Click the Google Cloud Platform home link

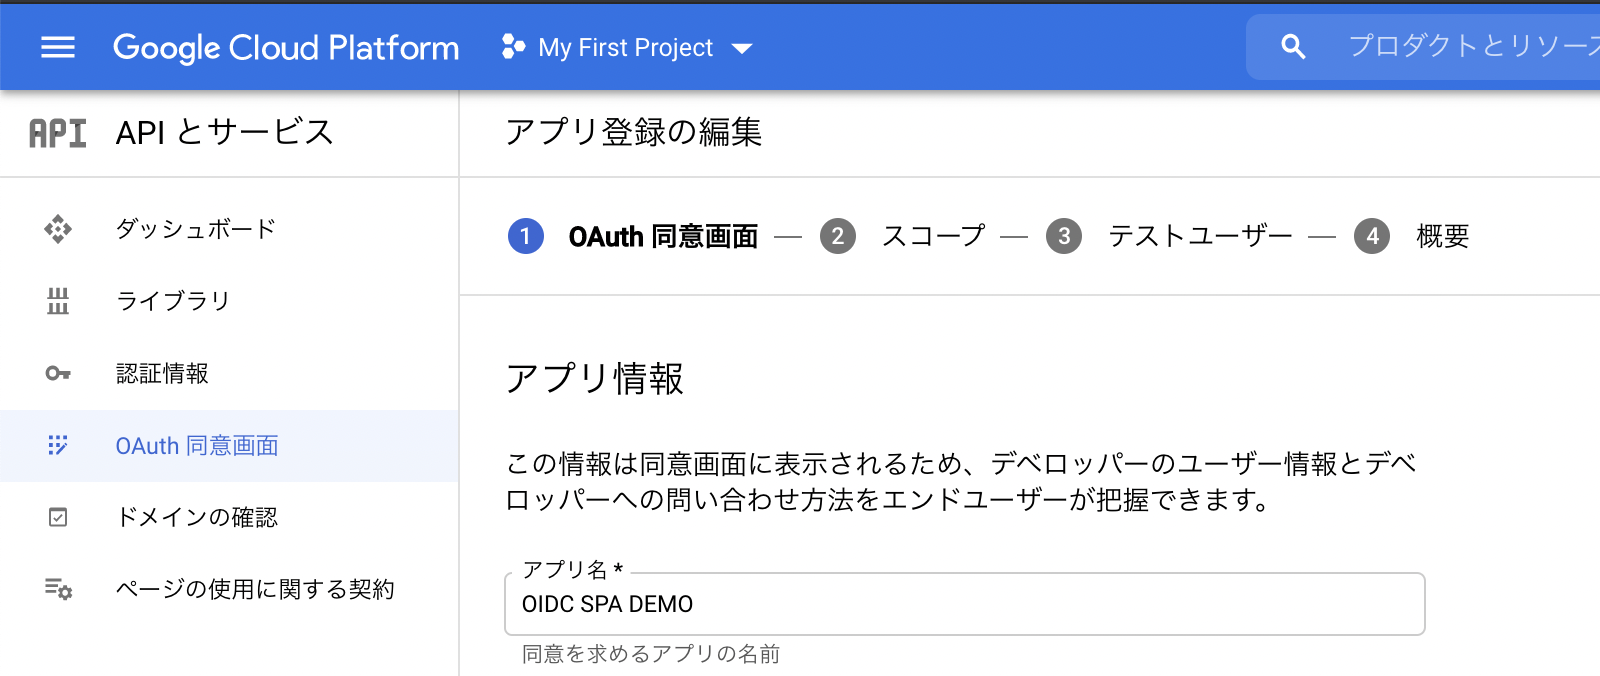point(287,47)
